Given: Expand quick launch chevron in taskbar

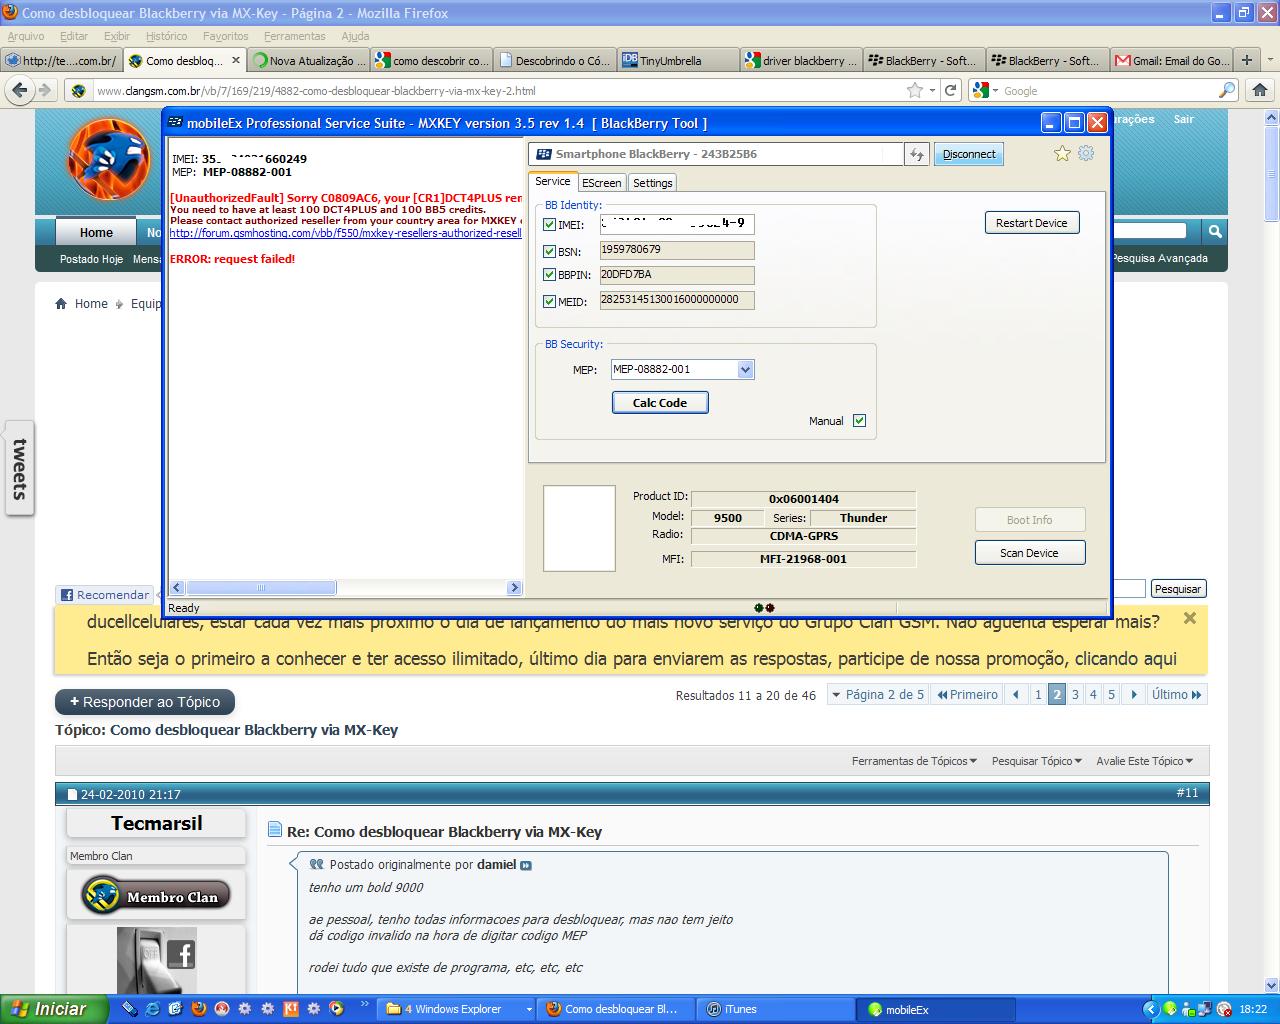Looking at the screenshot, I should 364,1003.
